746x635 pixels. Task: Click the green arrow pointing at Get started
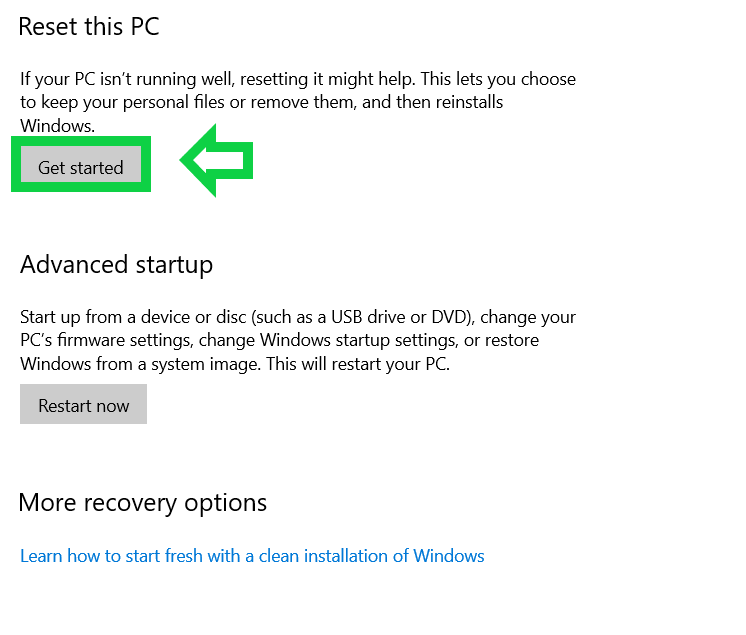217,161
